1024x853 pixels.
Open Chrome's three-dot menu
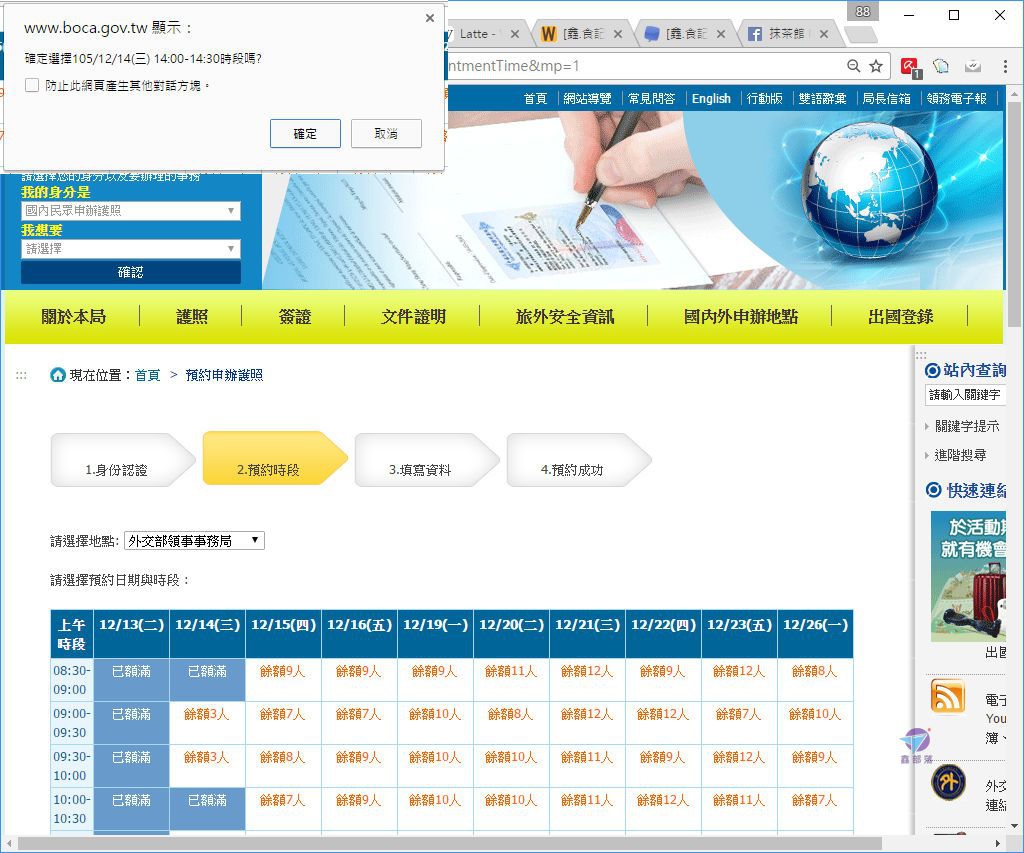point(1004,66)
